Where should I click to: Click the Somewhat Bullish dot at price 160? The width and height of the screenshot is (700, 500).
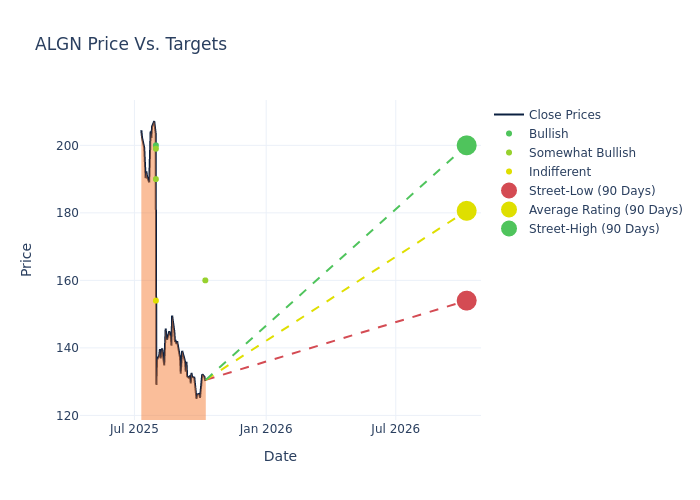click(x=205, y=280)
